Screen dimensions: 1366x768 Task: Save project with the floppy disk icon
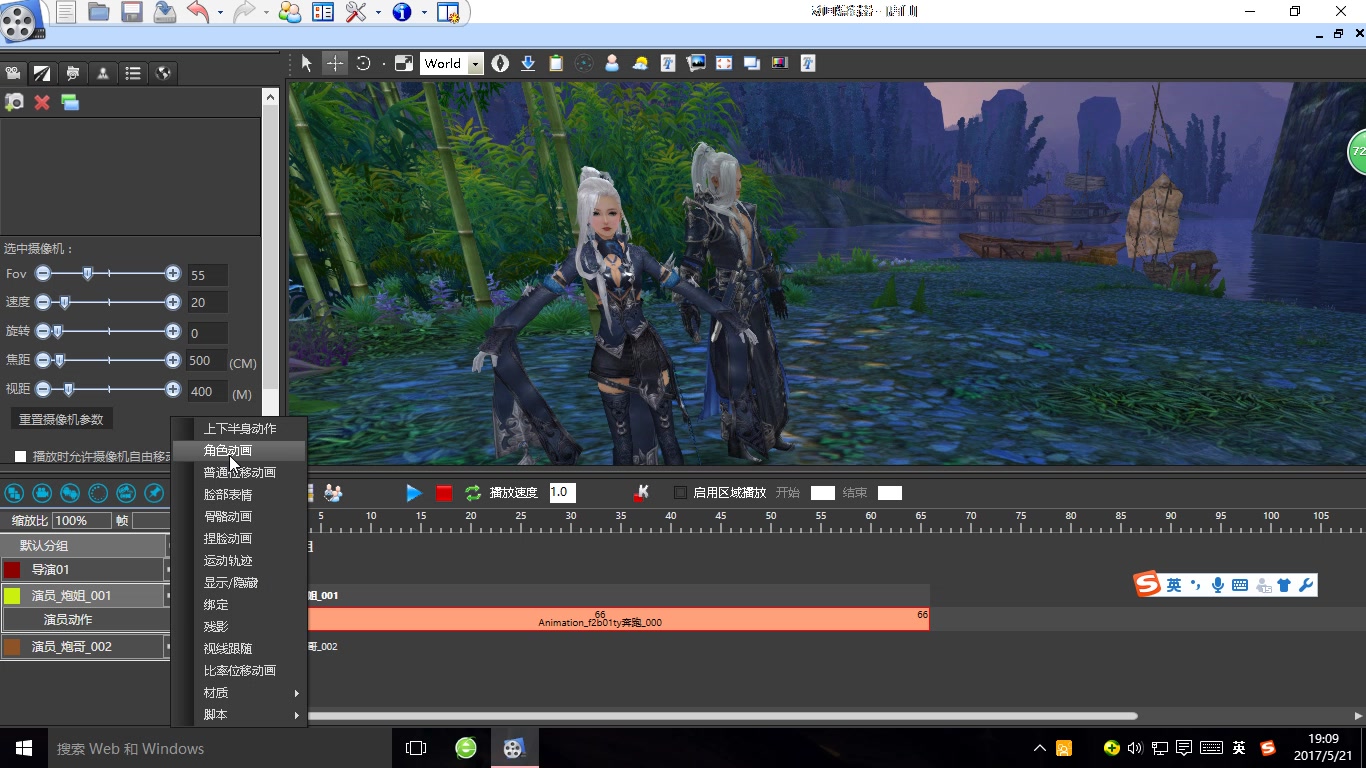pos(132,13)
